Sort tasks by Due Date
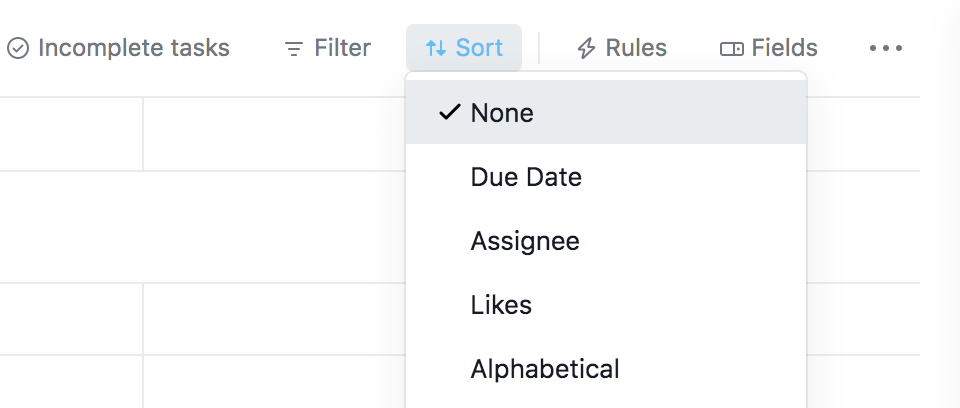960x408 pixels. (526, 177)
